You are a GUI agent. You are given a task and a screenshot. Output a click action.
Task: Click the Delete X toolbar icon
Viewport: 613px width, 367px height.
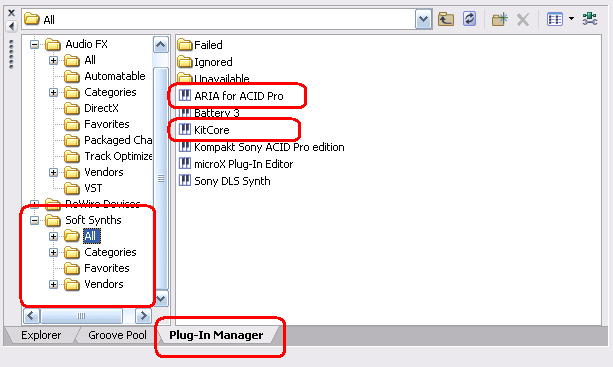click(x=523, y=19)
